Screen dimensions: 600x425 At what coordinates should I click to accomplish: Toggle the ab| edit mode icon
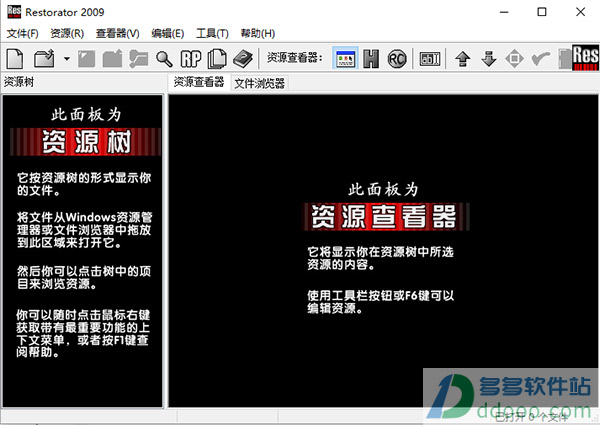pyautogui.click(x=430, y=59)
